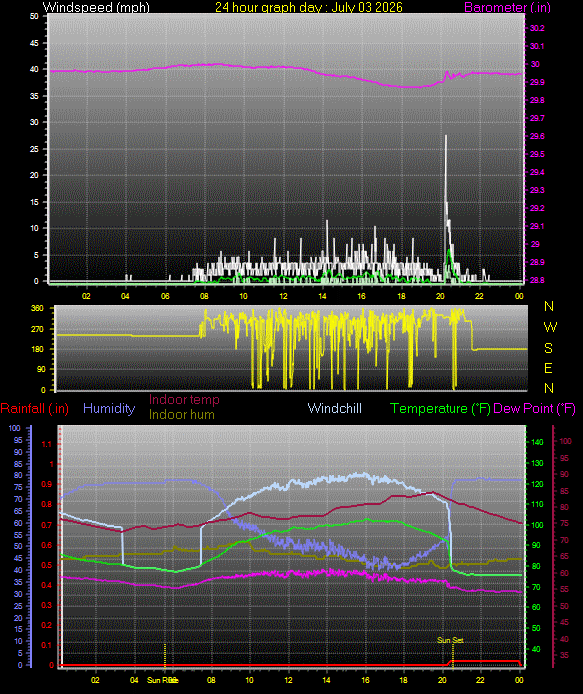
Task: Select the Dew Point (°F) legend label
Action: (534, 409)
